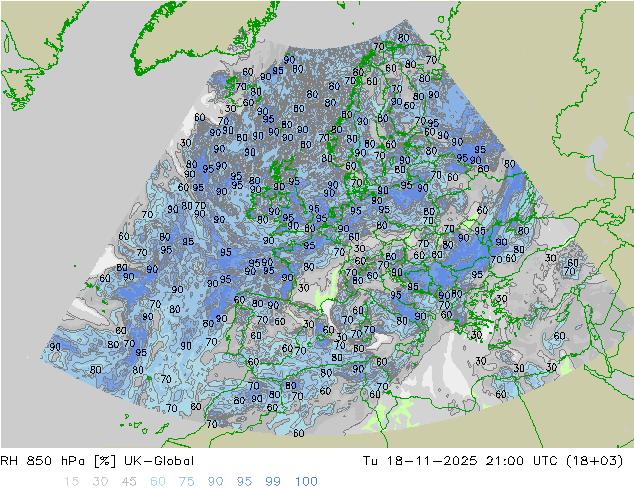Click the legend value 15
This screenshot has width=634, height=490.
pos(71,482)
